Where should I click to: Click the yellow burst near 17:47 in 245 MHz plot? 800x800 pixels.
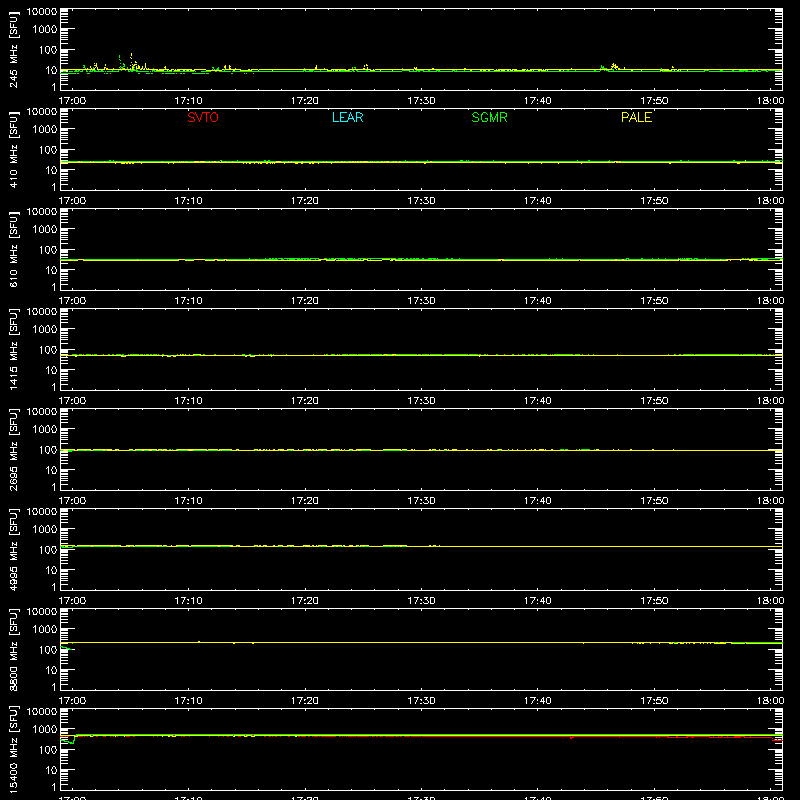coord(615,66)
